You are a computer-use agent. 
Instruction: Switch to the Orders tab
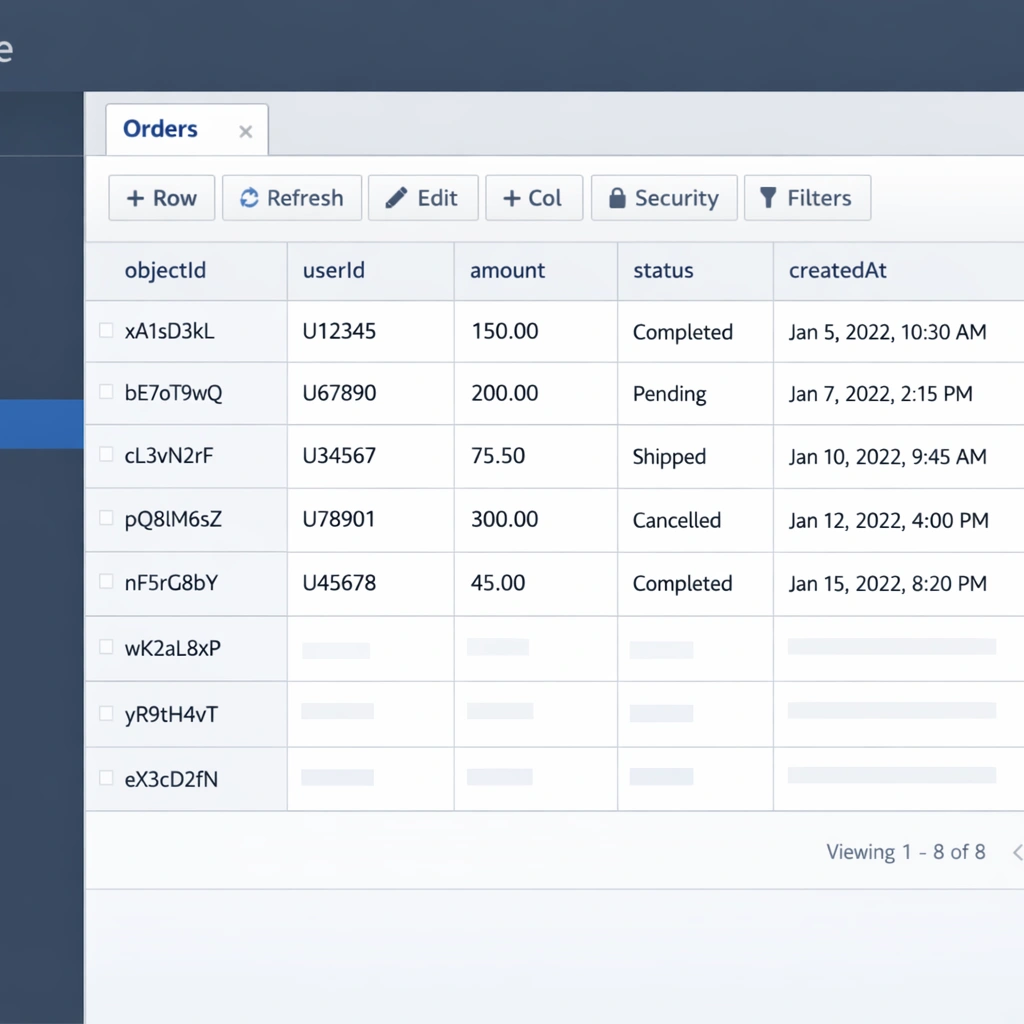pyautogui.click(x=160, y=129)
